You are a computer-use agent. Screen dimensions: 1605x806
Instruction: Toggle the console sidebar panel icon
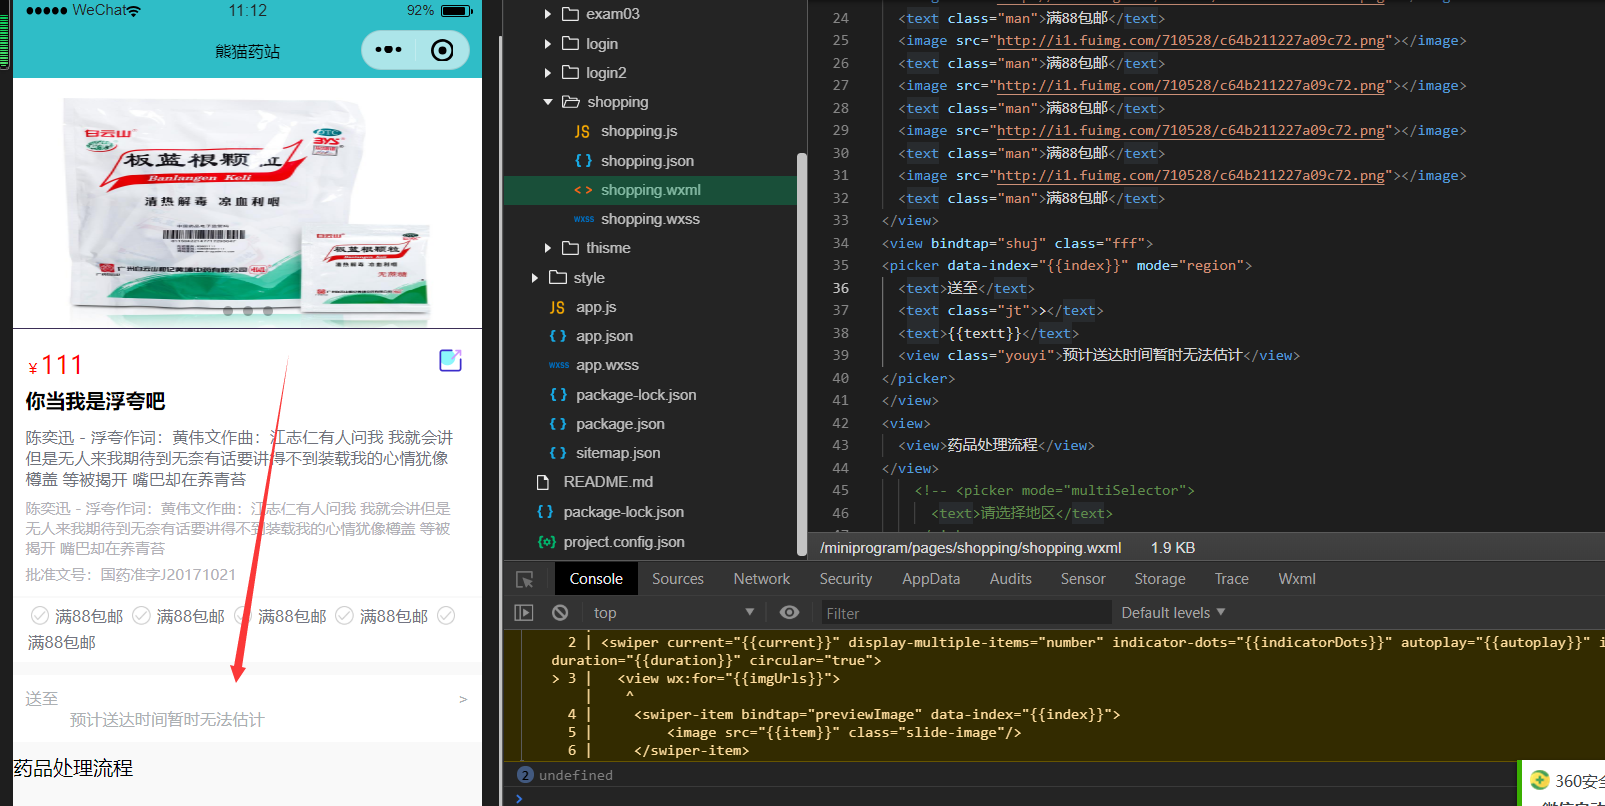(x=524, y=612)
